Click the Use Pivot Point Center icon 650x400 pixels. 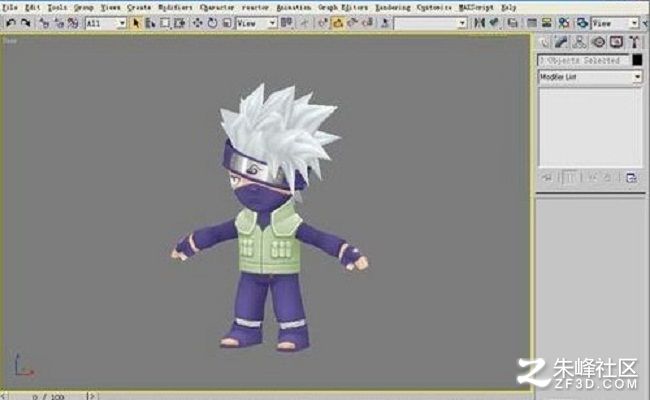click(286, 23)
